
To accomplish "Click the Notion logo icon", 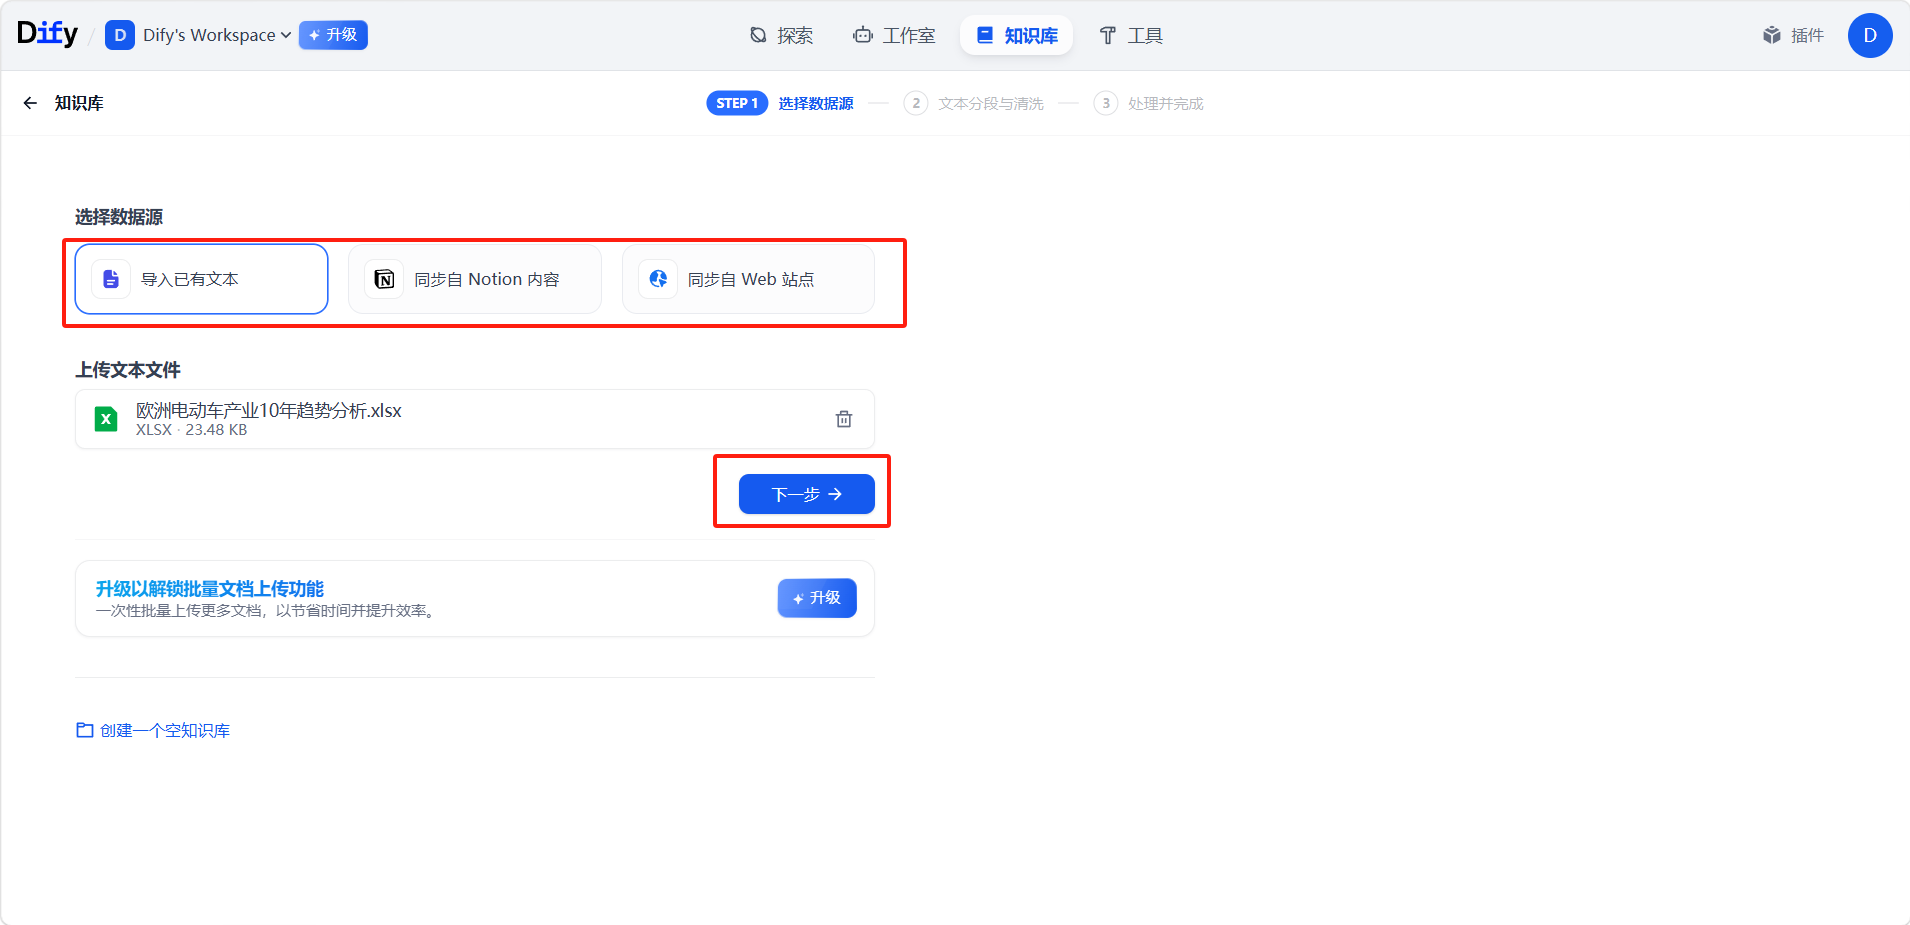I will (x=384, y=279).
